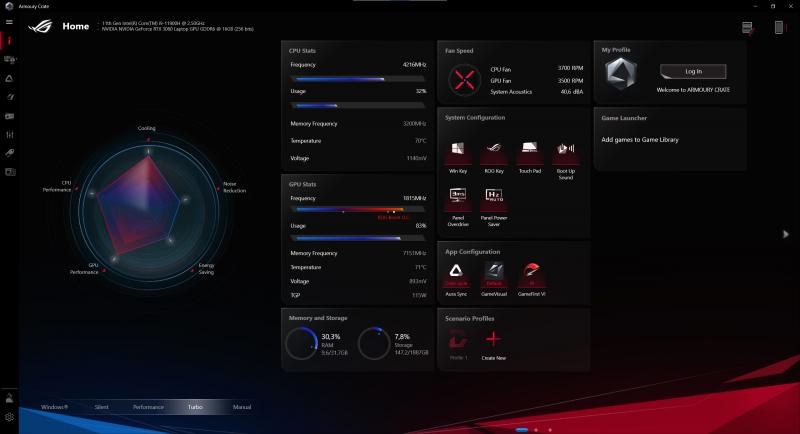Click the Armoury Crate title bar app icon
Image resolution: width=800 pixels, height=434 pixels.
point(9,6)
